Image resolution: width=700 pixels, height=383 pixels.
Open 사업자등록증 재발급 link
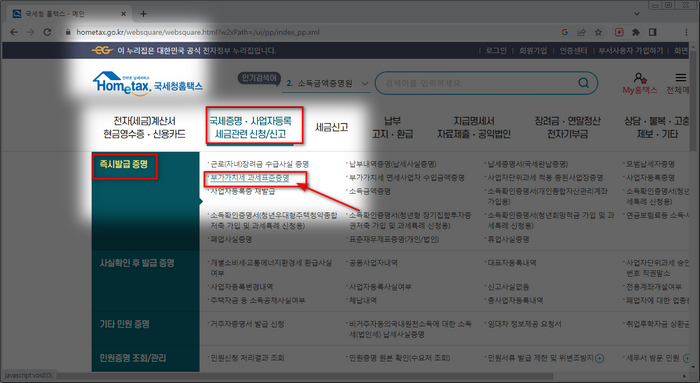coord(243,192)
